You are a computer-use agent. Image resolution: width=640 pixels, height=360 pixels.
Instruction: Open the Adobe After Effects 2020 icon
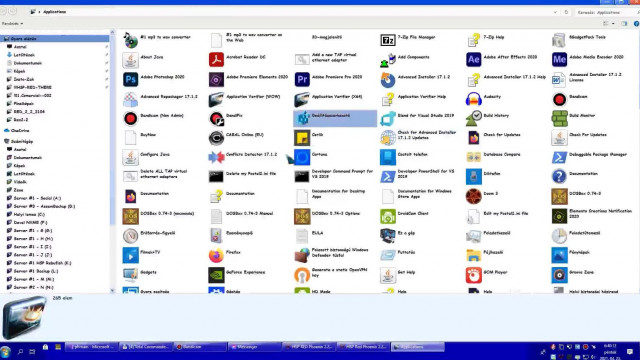coord(473,60)
